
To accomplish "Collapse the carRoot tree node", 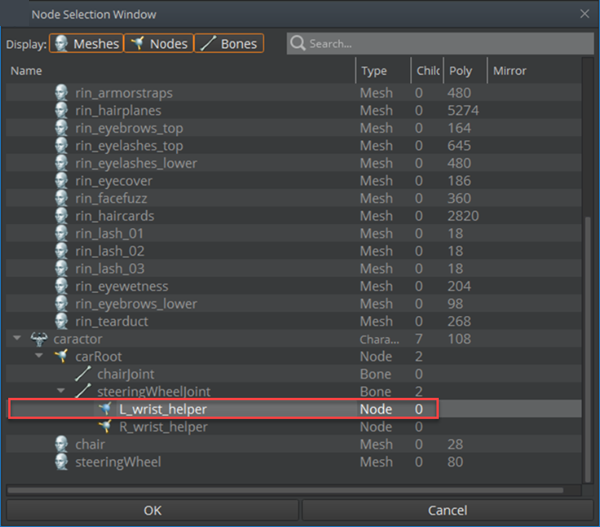I will pyautogui.click(x=40, y=356).
